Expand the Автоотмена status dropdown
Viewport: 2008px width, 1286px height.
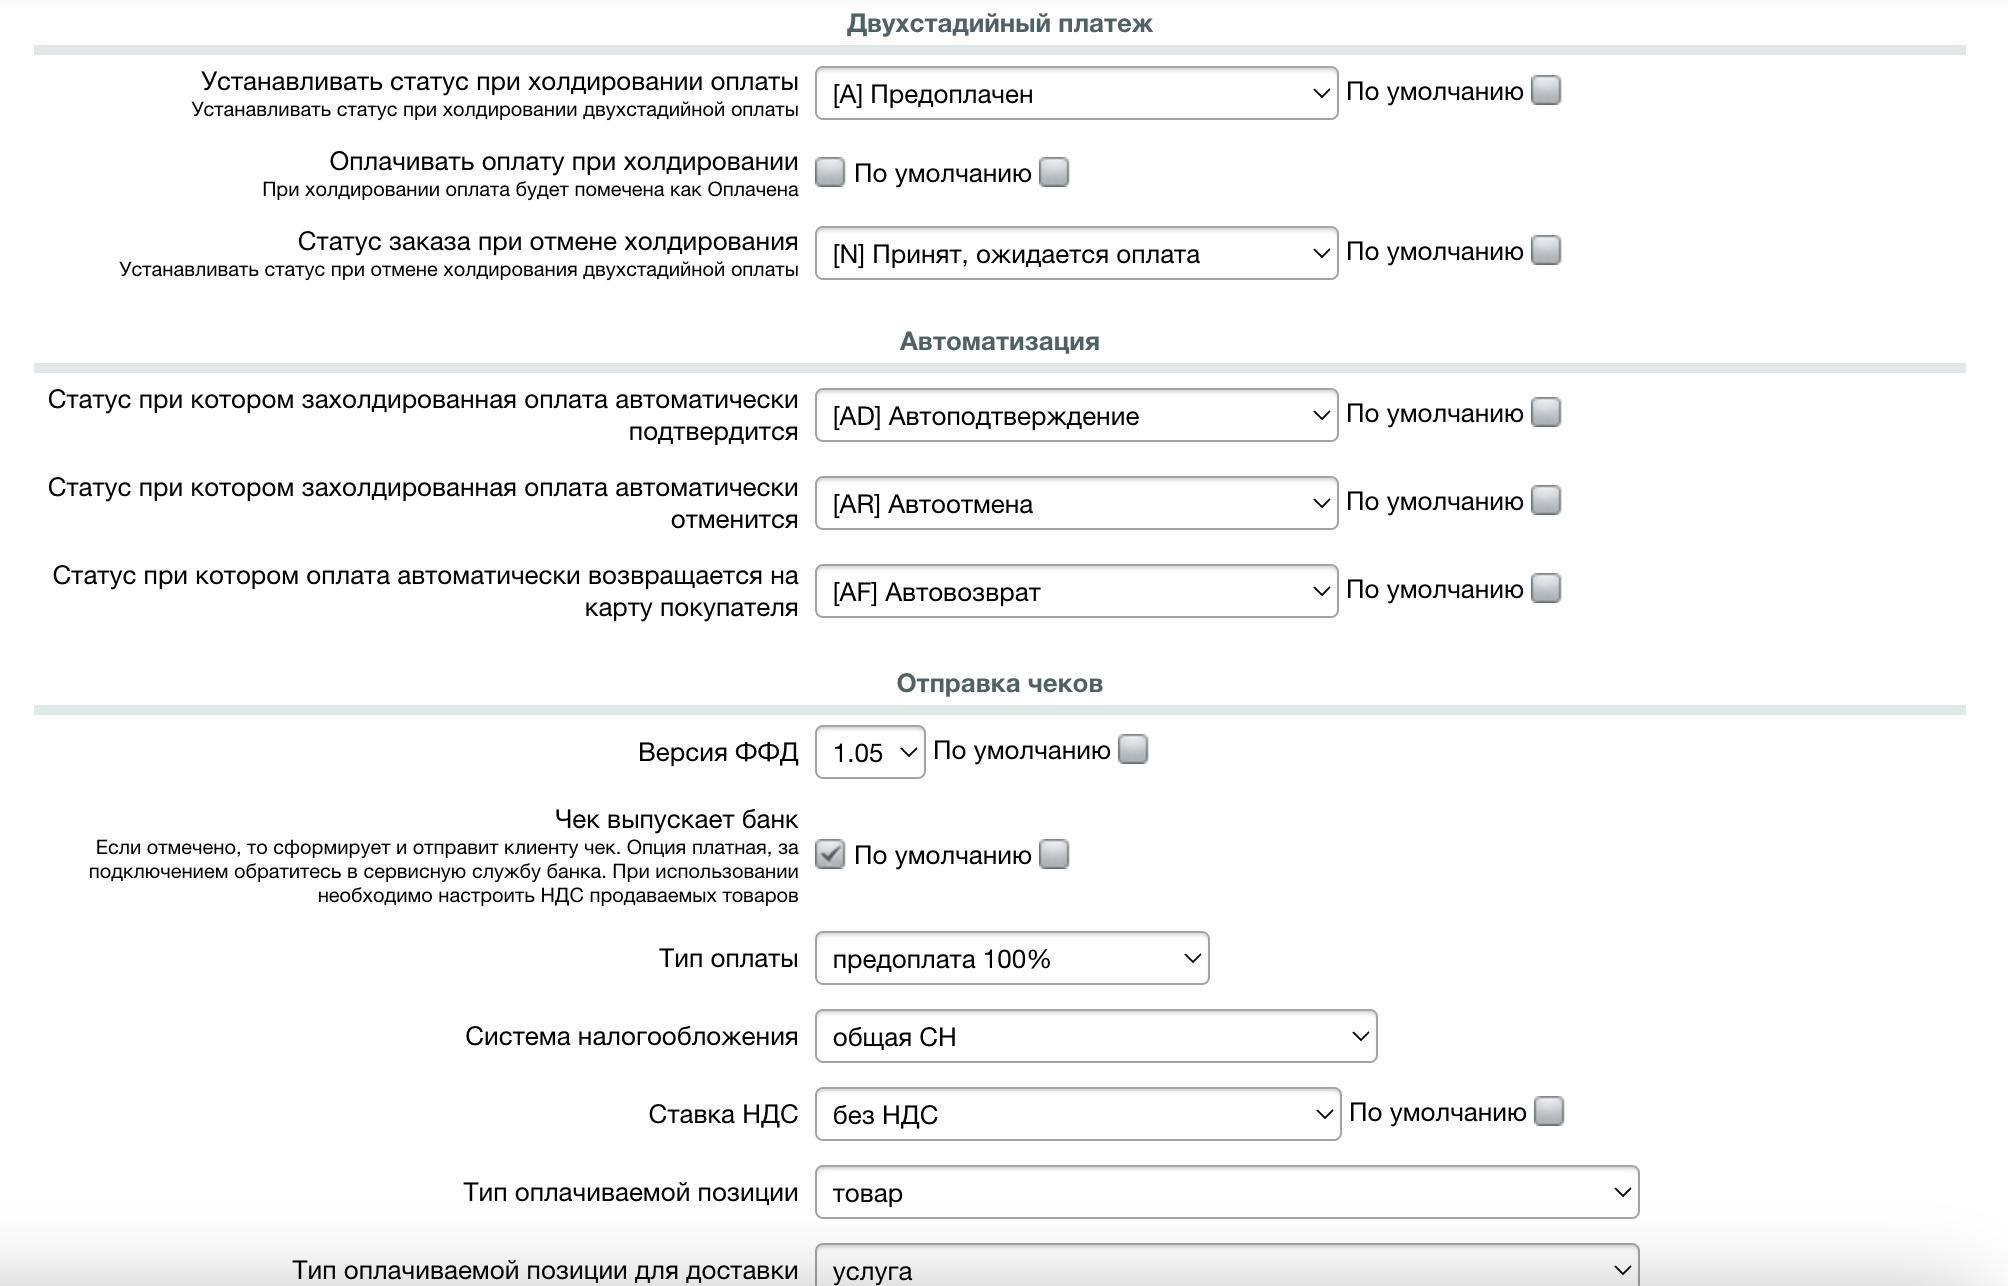coord(1076,504)
